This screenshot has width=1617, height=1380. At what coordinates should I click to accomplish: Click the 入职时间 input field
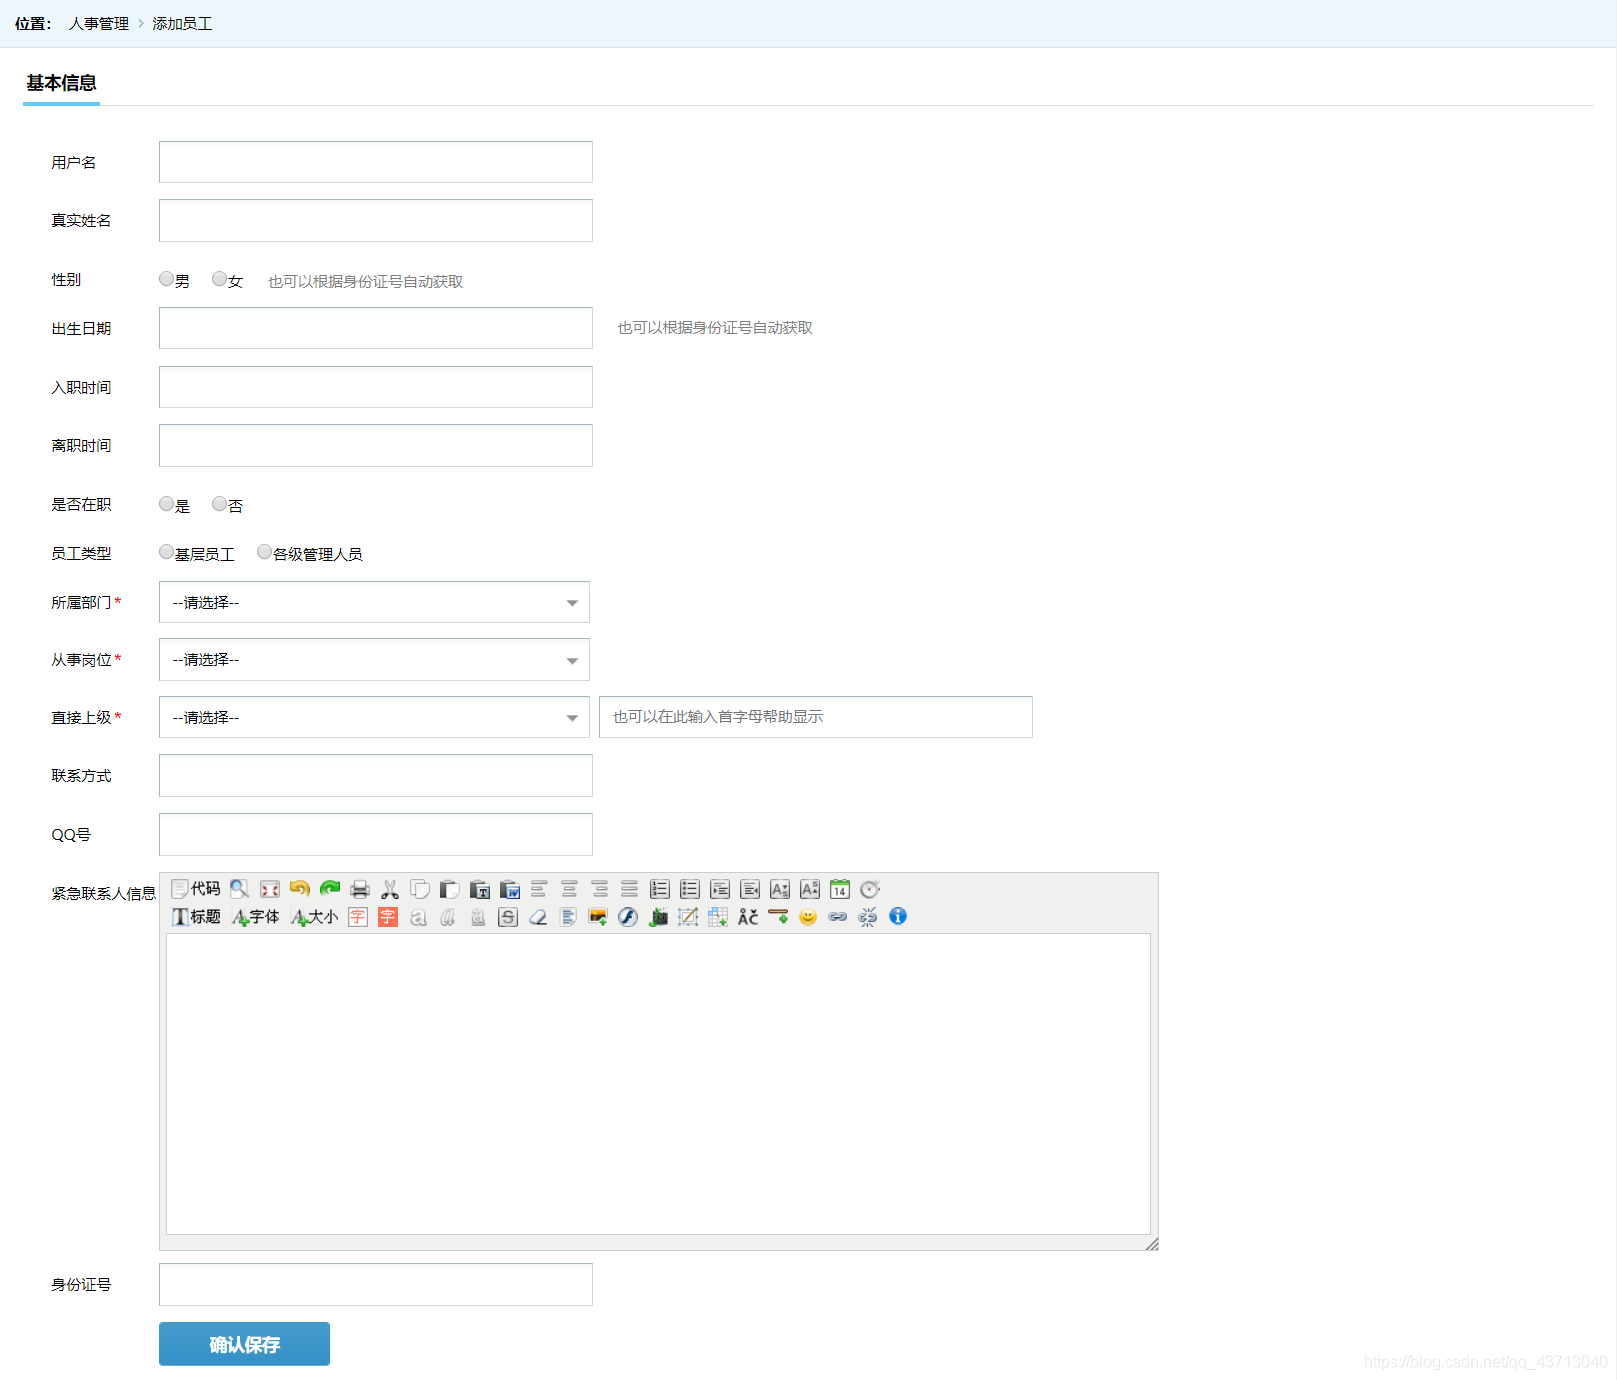(376, 387)
